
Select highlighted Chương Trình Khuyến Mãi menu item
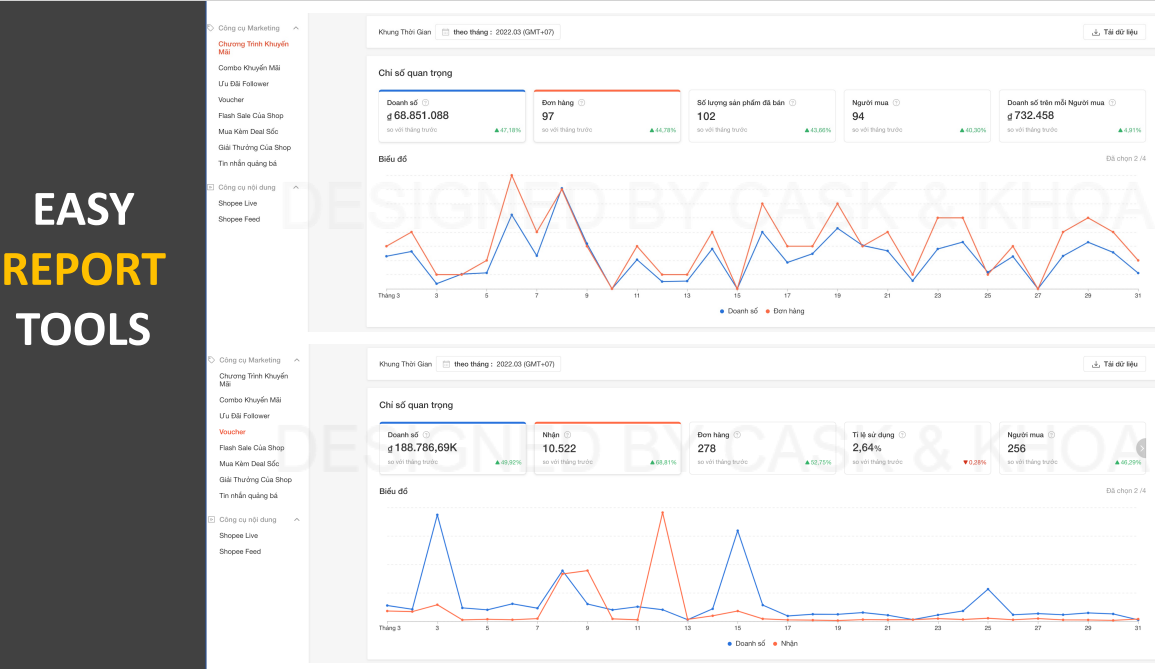(253, 47)
